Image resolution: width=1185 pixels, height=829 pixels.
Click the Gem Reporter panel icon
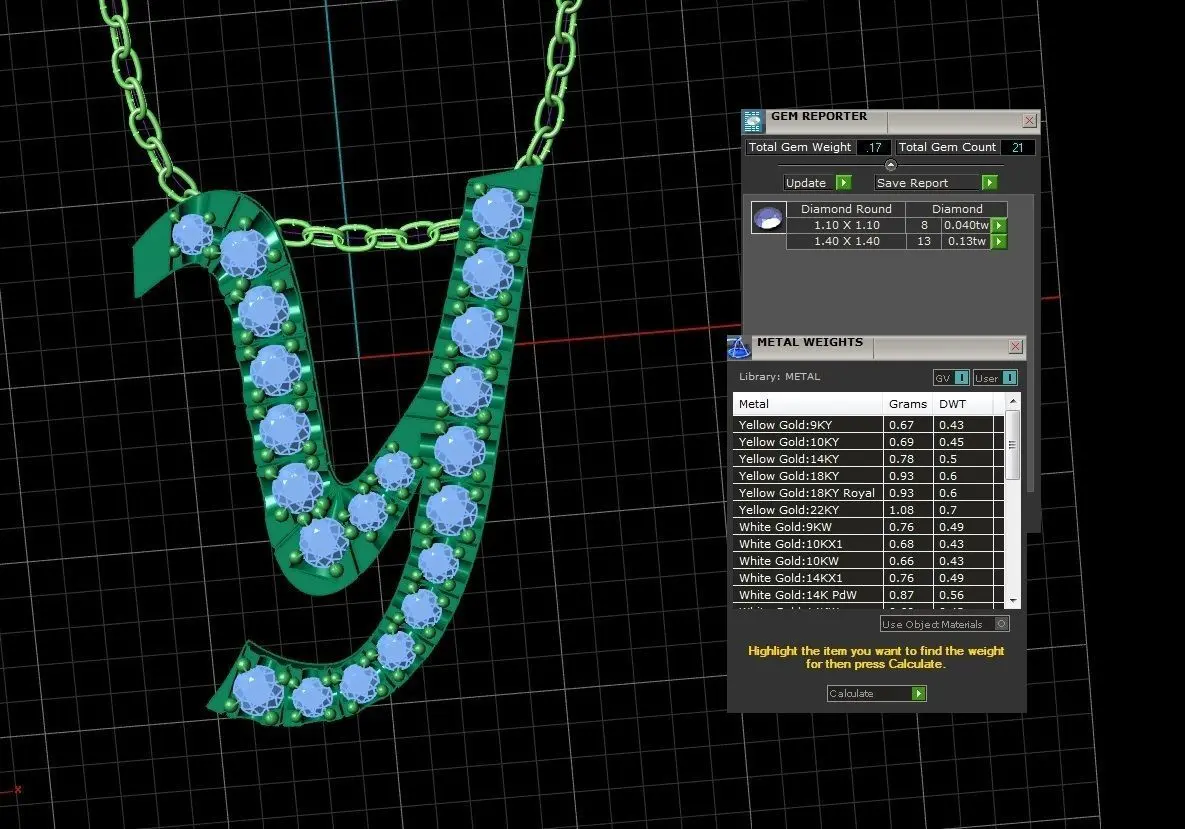click(753, 121)
